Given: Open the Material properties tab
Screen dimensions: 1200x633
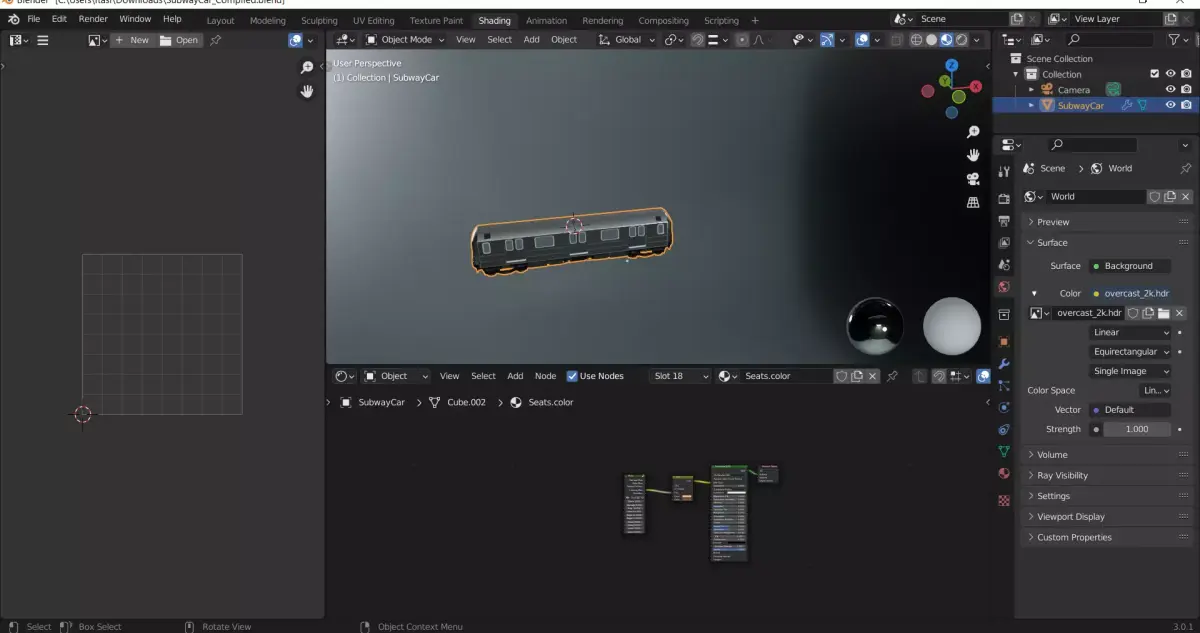Looking at the screenshot, I should (1004, 474).
